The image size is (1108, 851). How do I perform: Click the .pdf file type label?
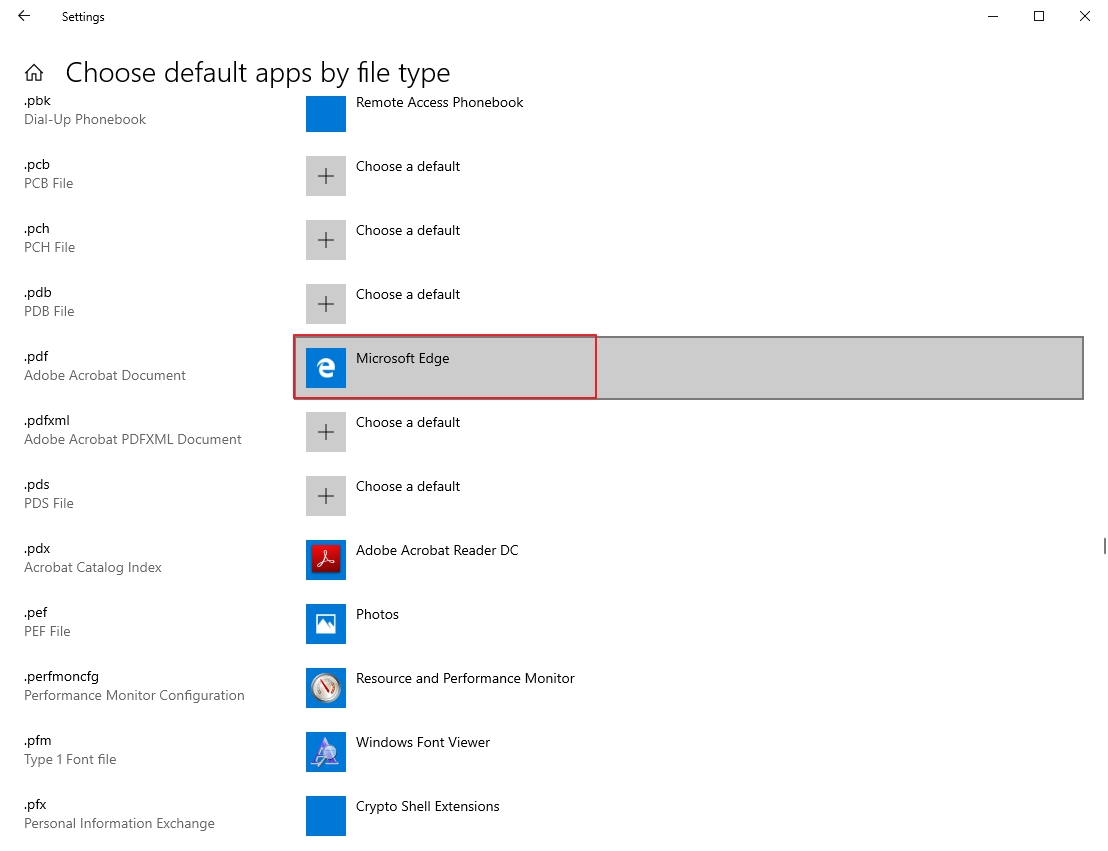point(36,356)
